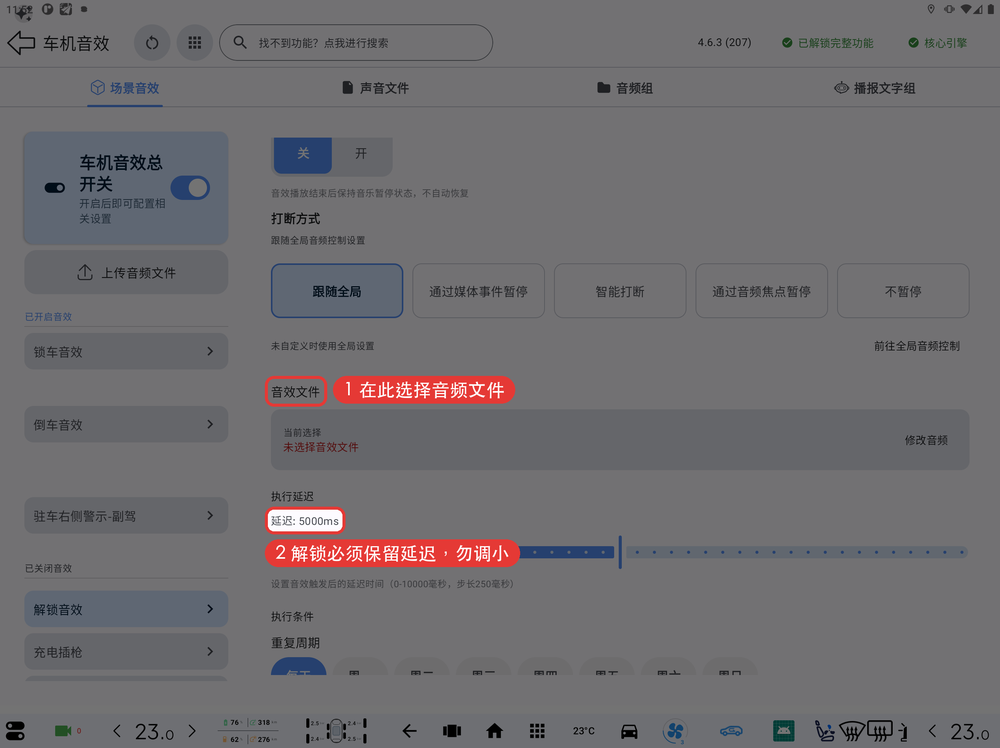Open the battery and range stats widget
The width and height of the screenshot is (1000, 748).
[250, 731]
